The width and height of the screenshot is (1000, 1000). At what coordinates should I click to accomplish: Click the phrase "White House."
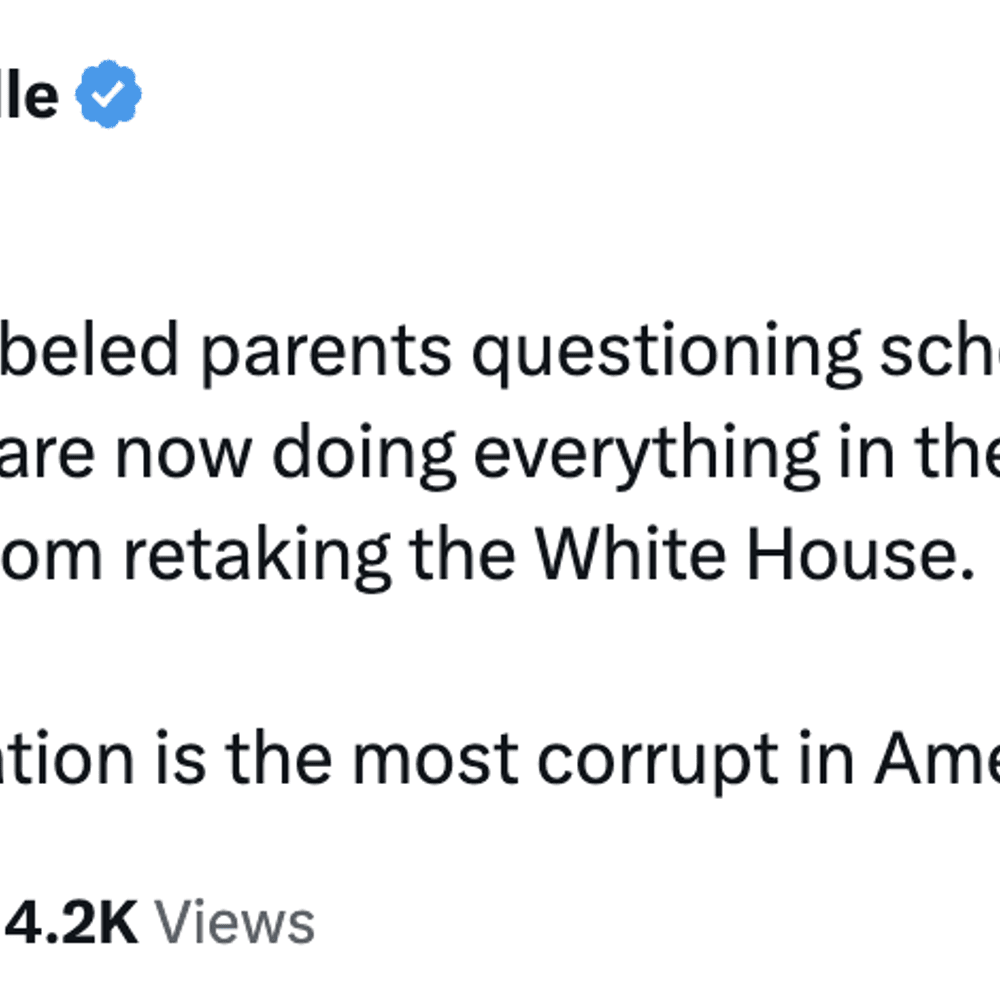754,554
